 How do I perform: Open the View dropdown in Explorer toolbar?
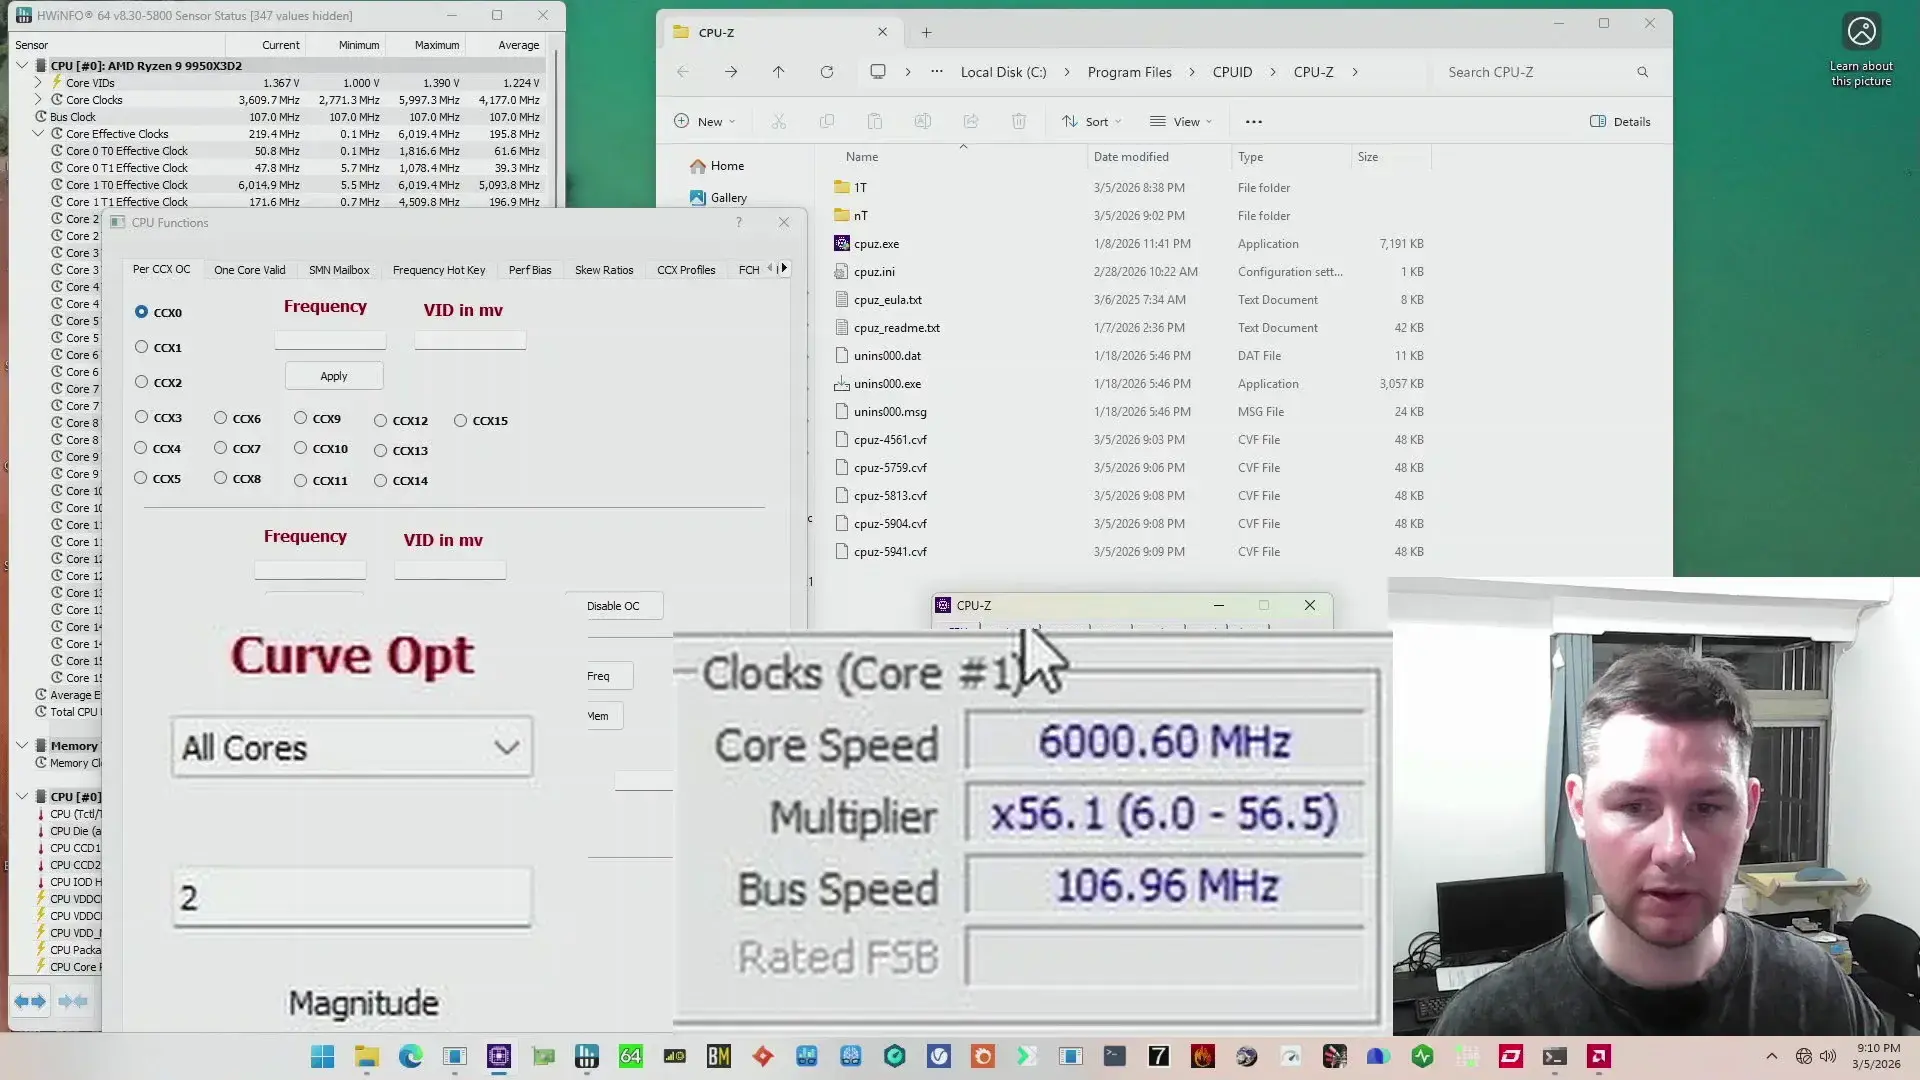tap(1181, 122)
